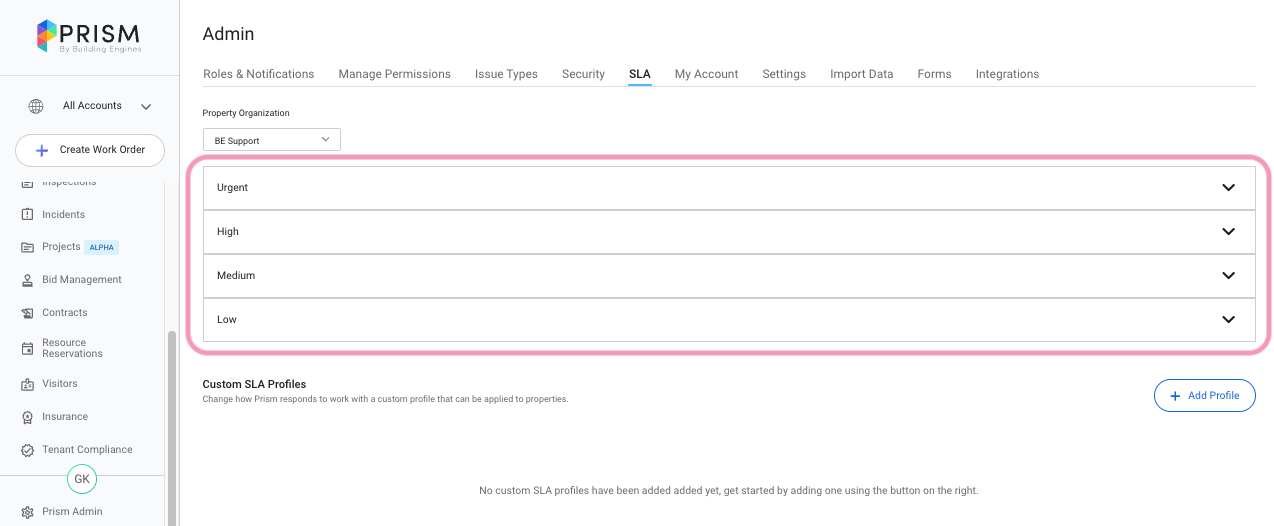The image size is (1274, 526).
Task: Expand the High priority section
Action: click(1228, 232)
